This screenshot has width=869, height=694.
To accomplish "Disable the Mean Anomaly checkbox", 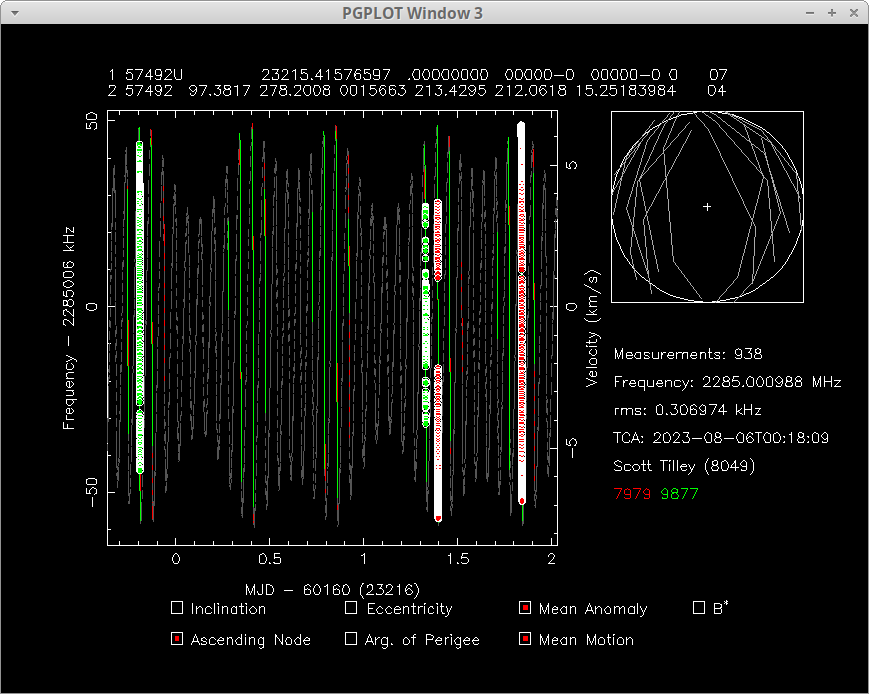I will click(x=525, y=608).
